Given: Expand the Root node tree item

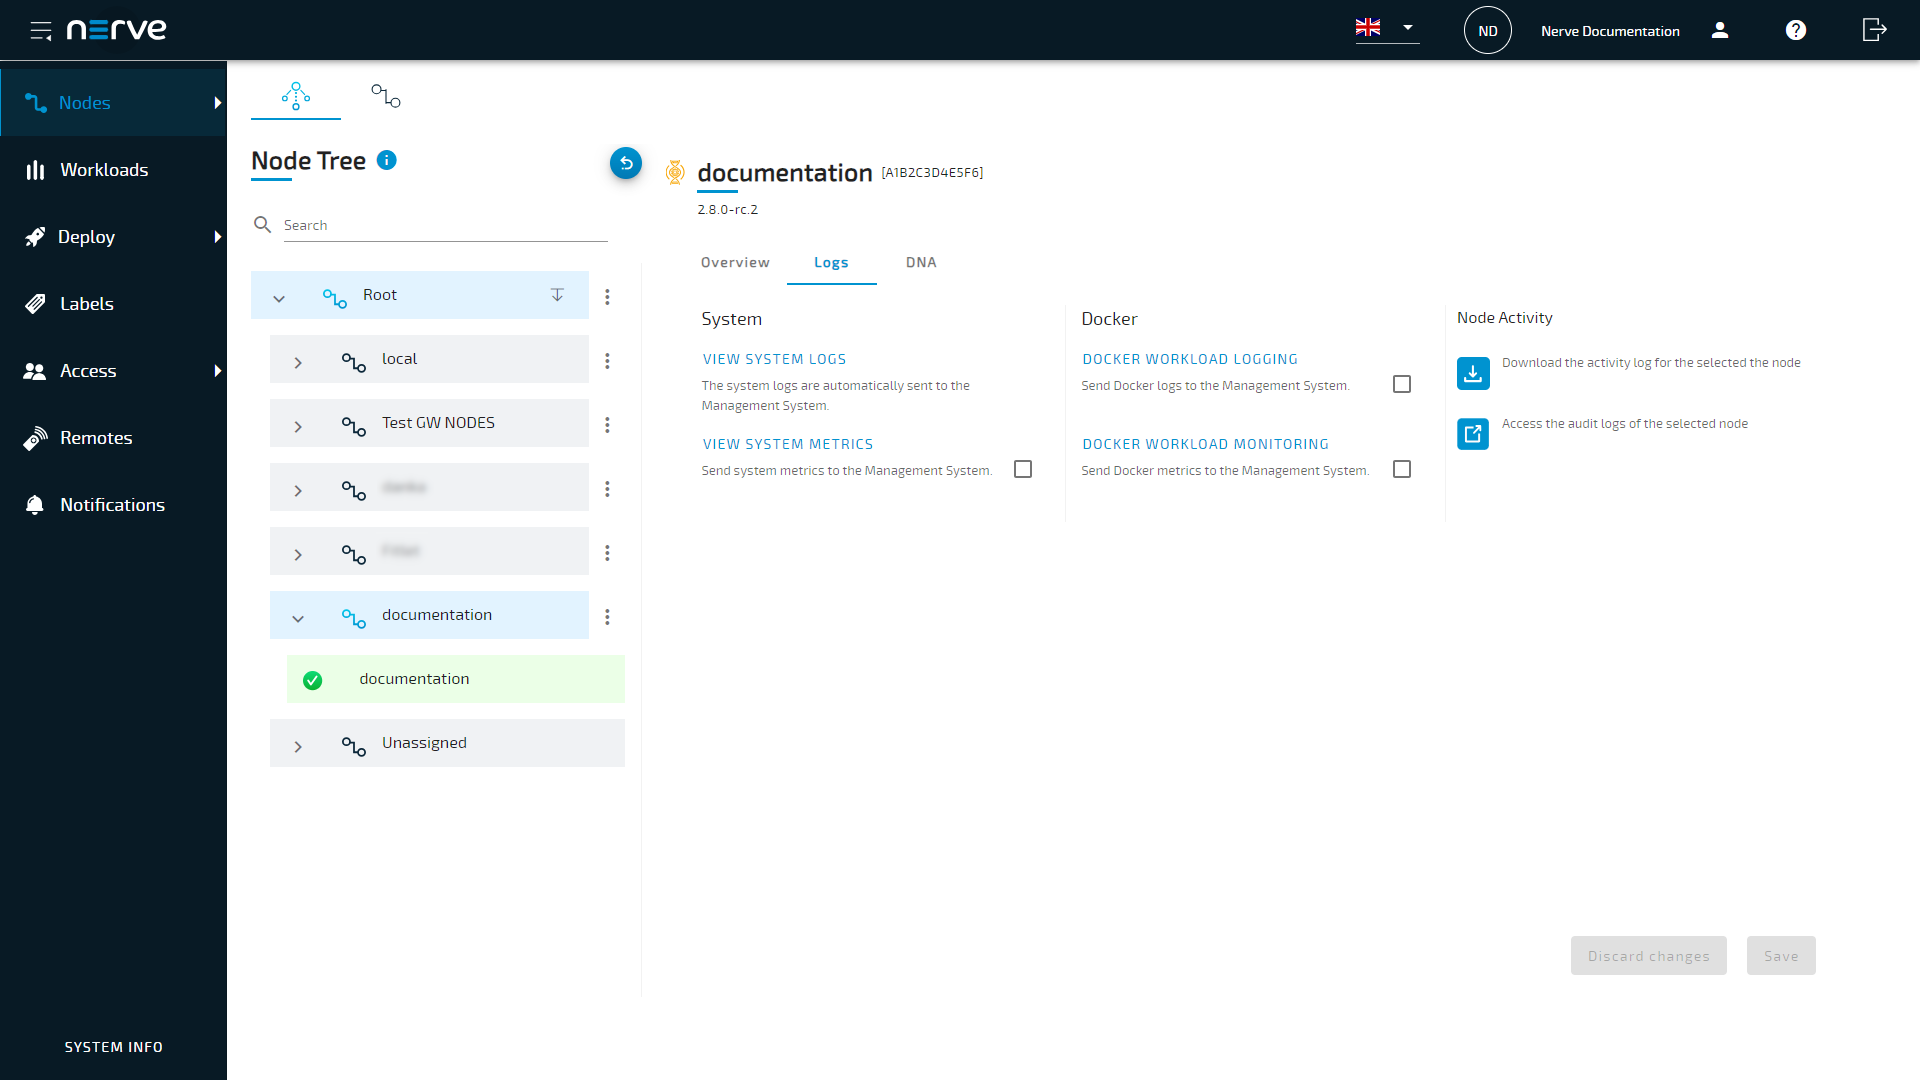Looking at the screenshot, I should click(x=278, y=295).
